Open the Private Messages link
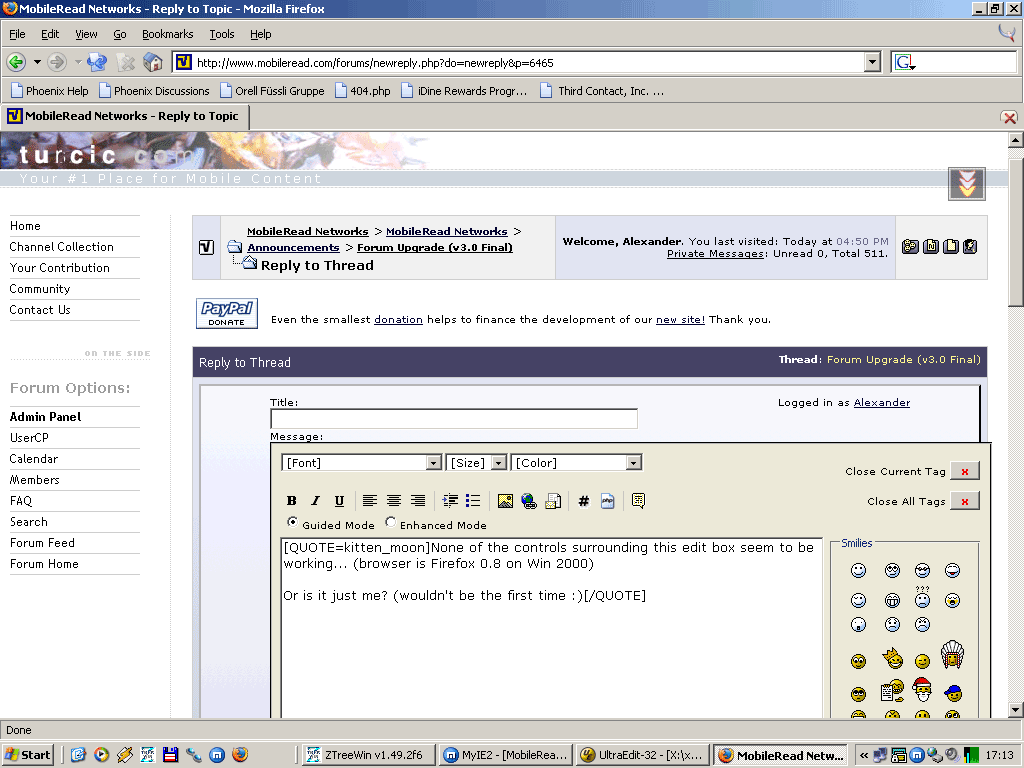 click(715, 253)
